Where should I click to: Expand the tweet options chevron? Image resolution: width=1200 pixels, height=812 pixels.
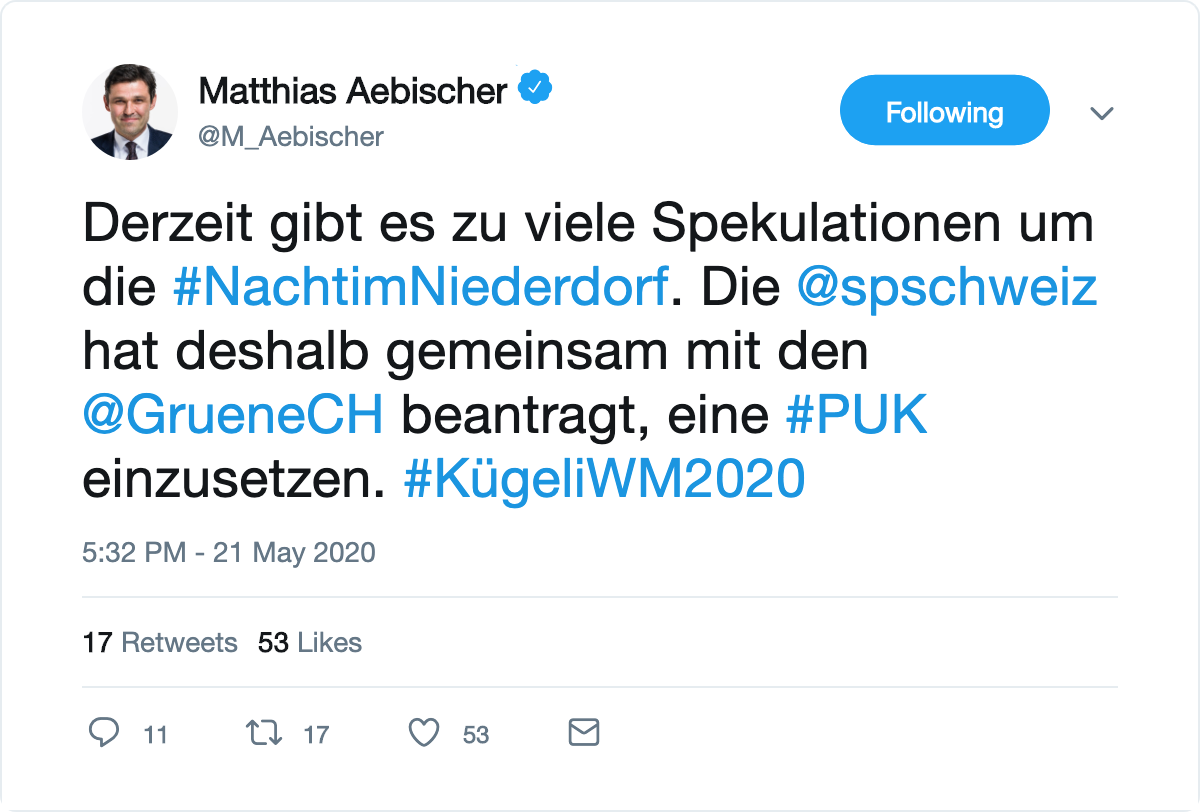(1101, 113)
